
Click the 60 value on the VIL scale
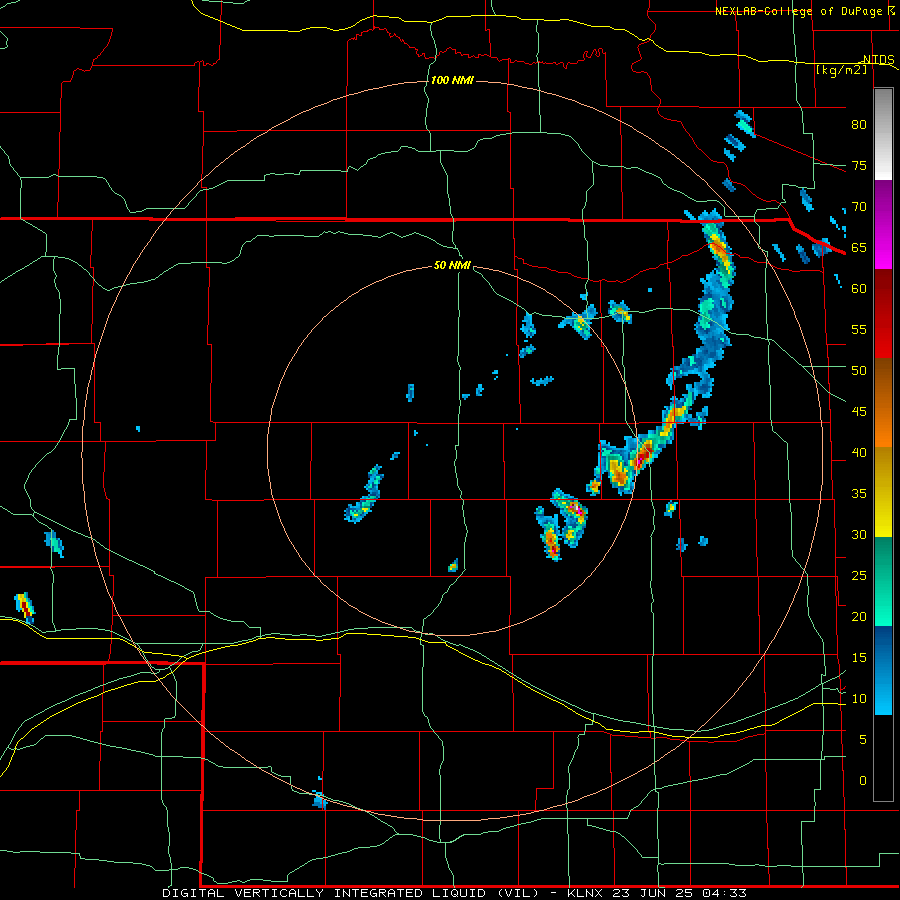tap(859, 289)
